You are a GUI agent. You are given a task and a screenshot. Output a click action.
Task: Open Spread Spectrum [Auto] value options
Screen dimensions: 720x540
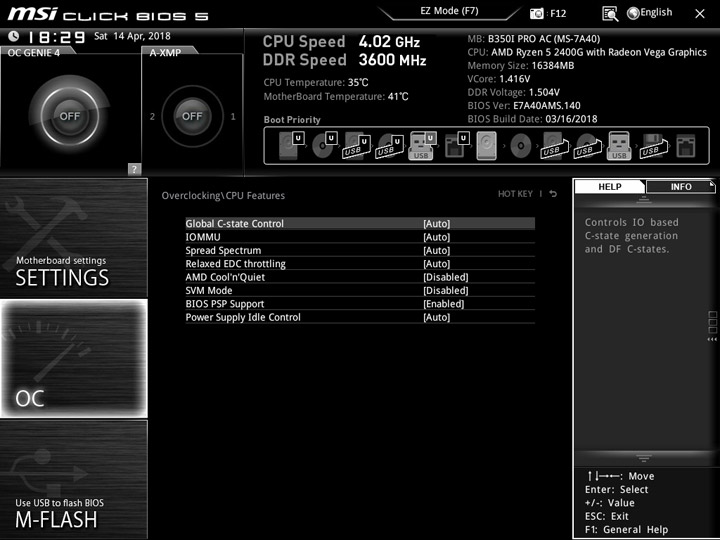[436, 250]
